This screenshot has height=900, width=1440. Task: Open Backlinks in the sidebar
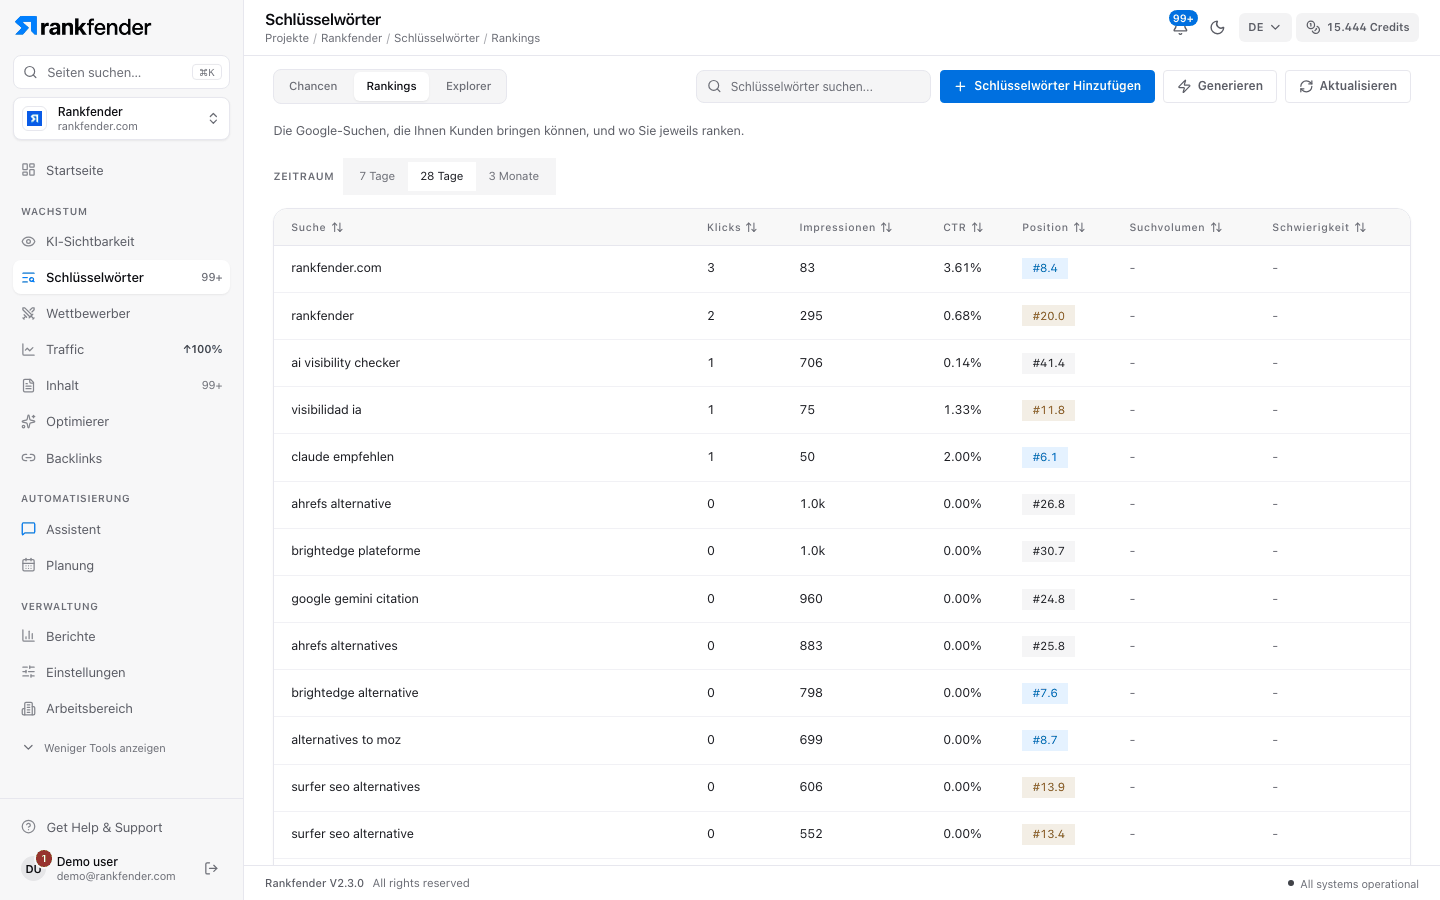122,458
